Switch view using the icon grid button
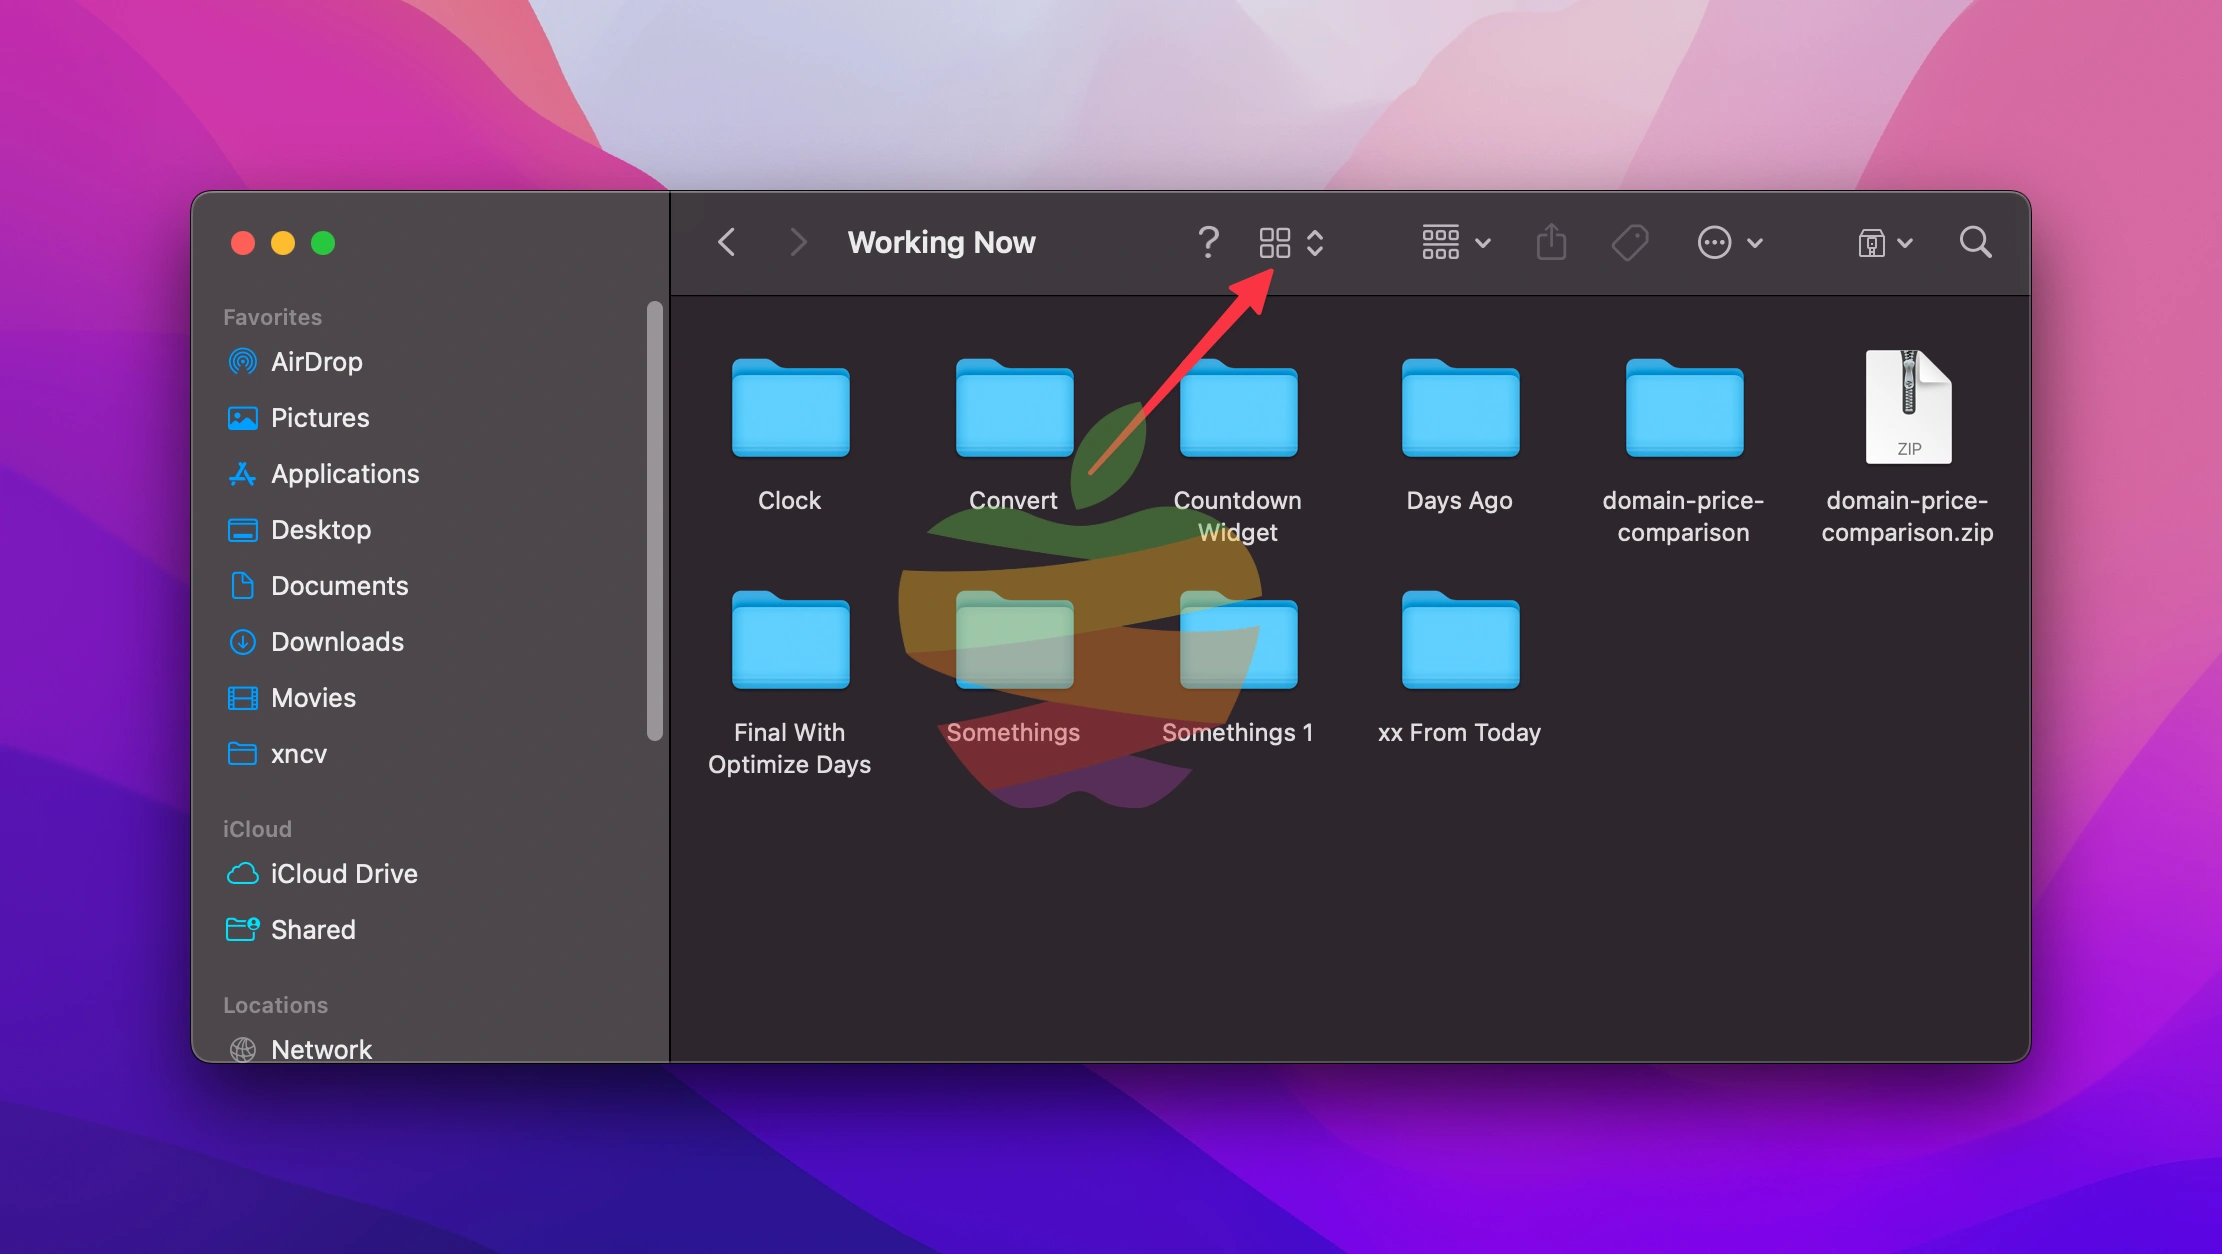Image resolution: width=2222 pixels, height=1254 pixels. 1274,242
